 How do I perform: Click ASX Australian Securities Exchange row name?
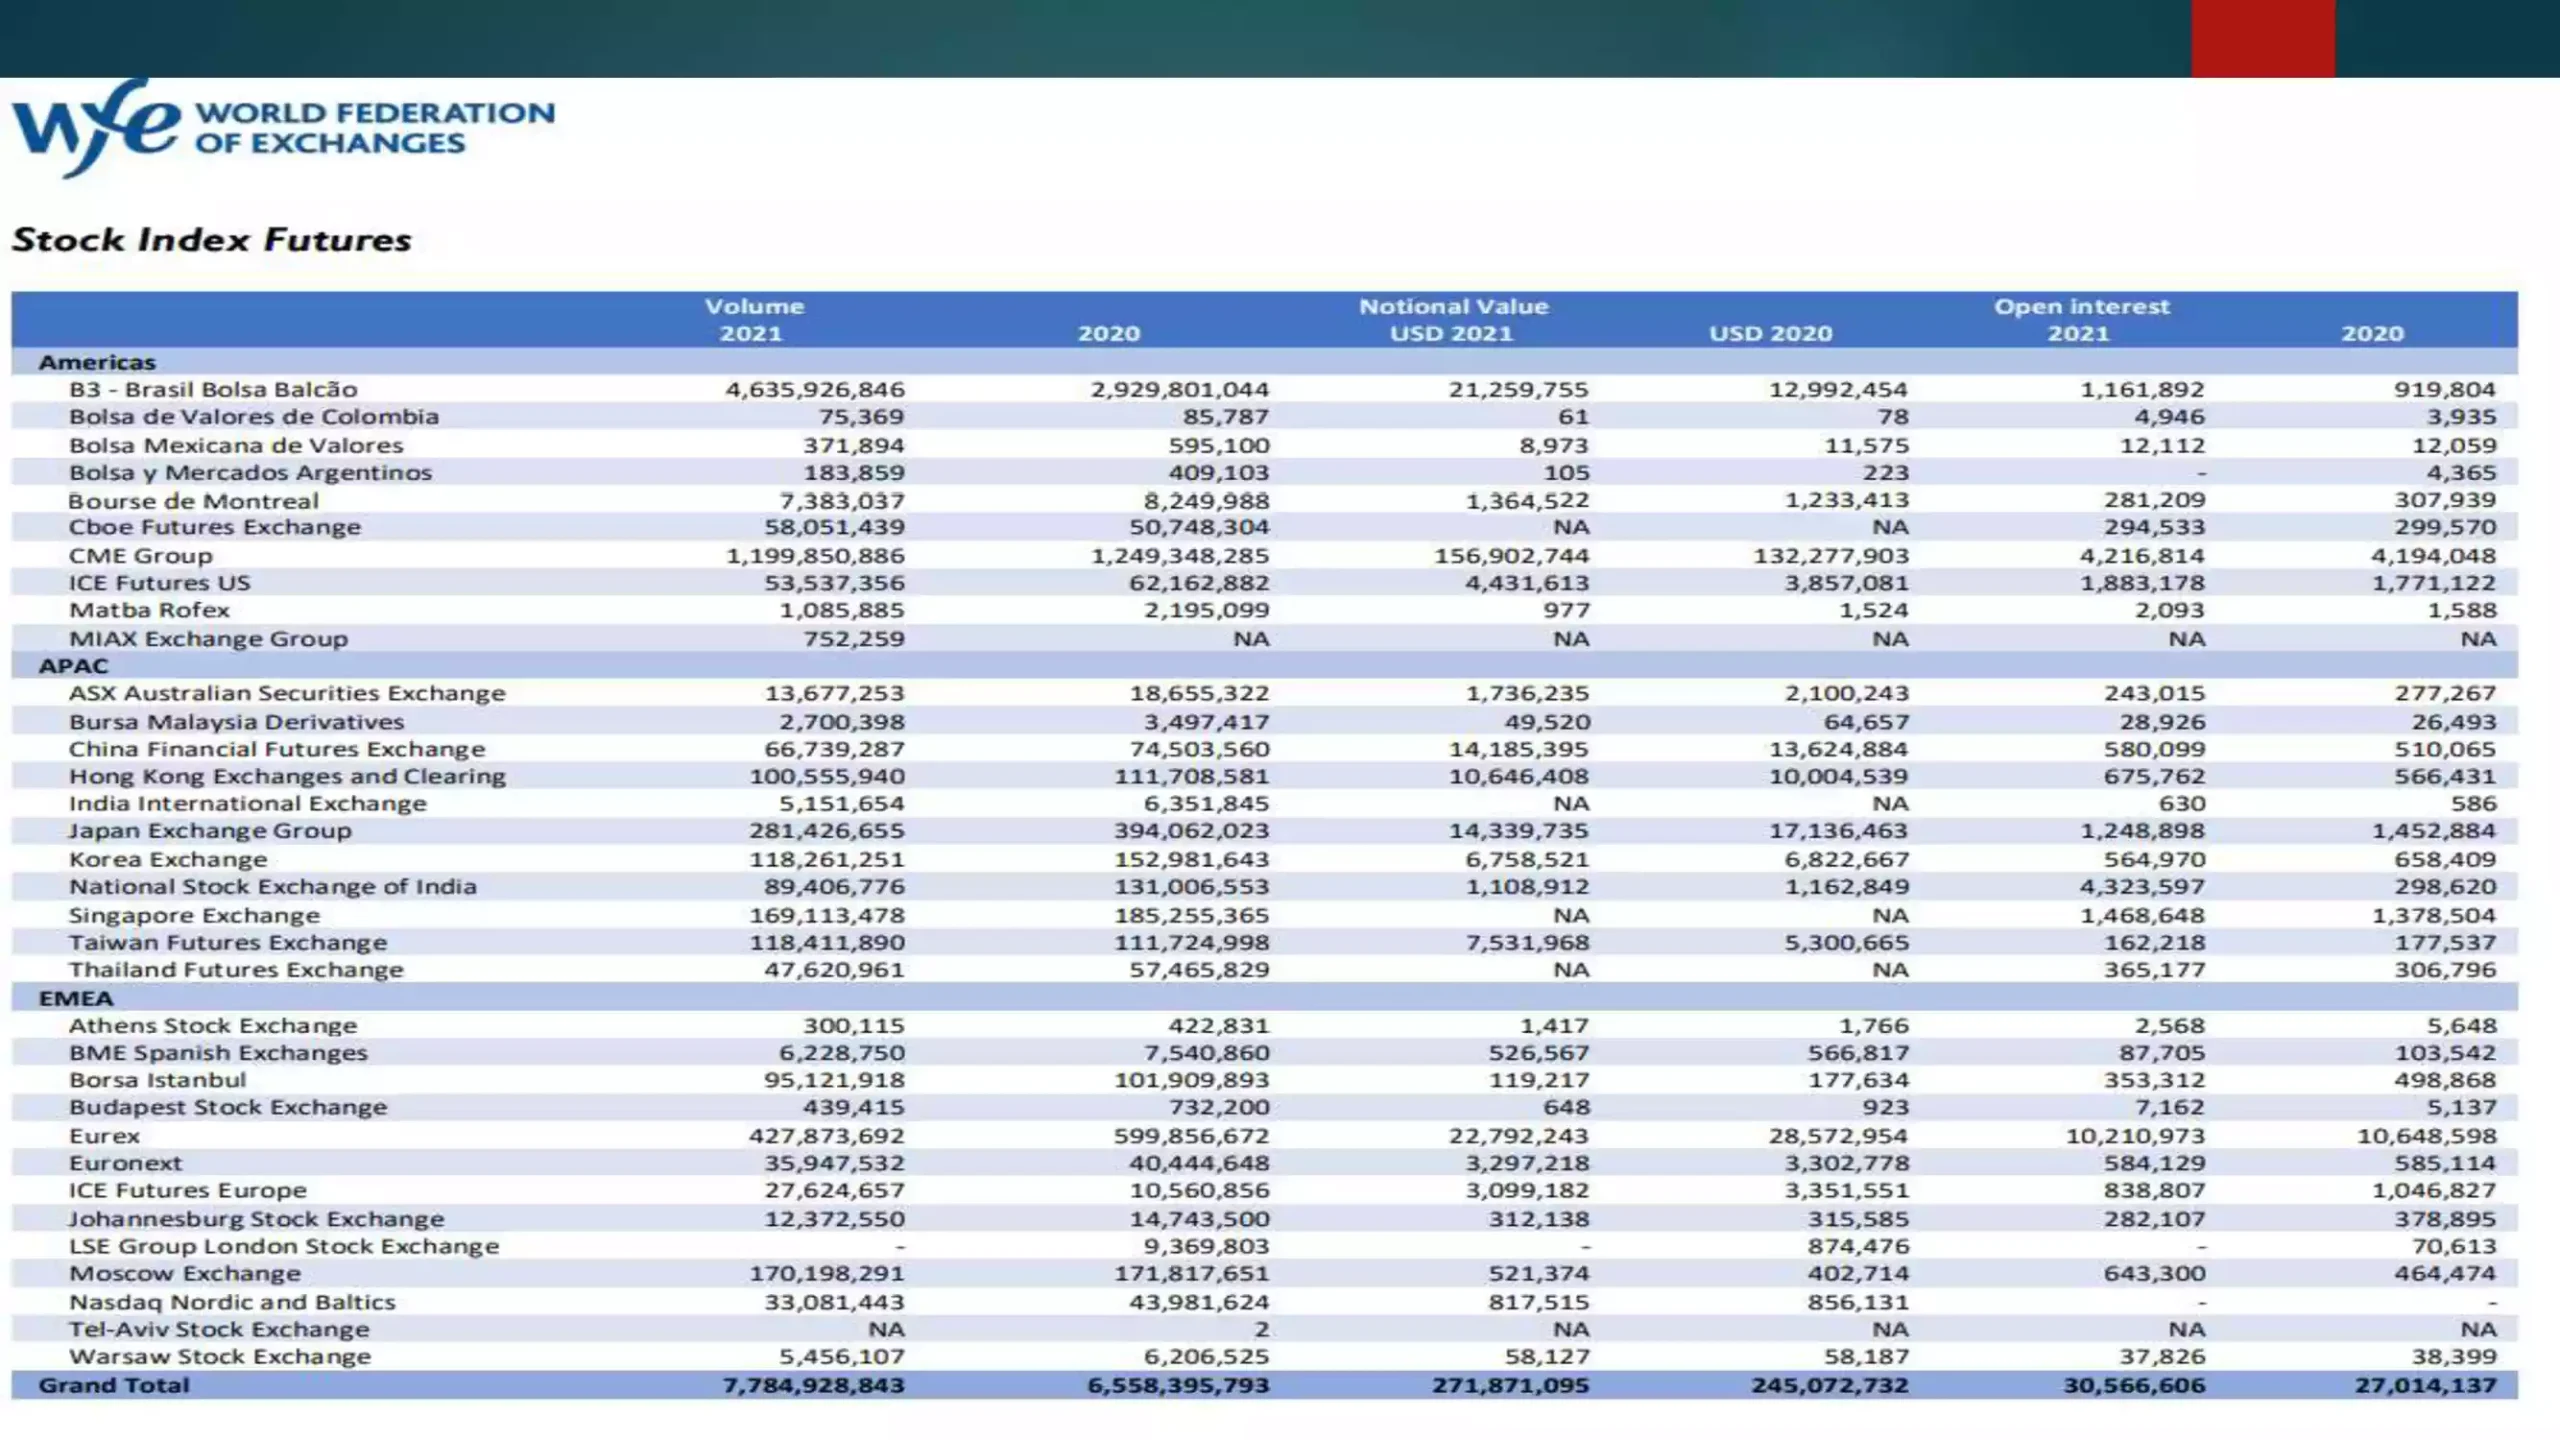click(x=287, y=693)
